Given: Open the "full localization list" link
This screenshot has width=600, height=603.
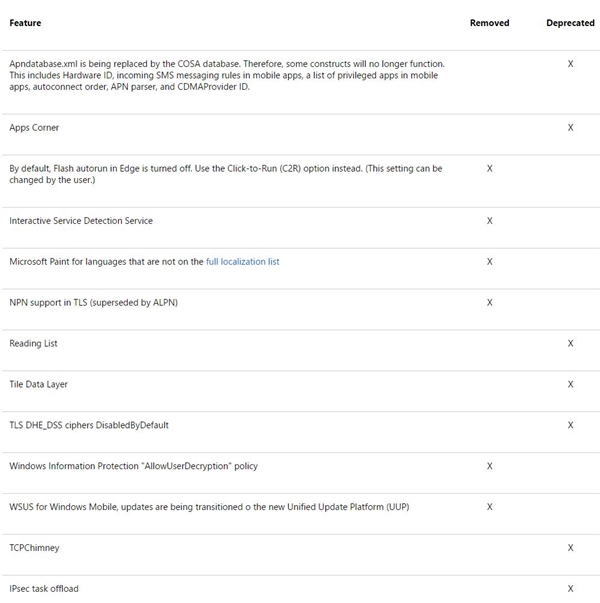Looking at the screenshot, I should click(x=242, y=262).
